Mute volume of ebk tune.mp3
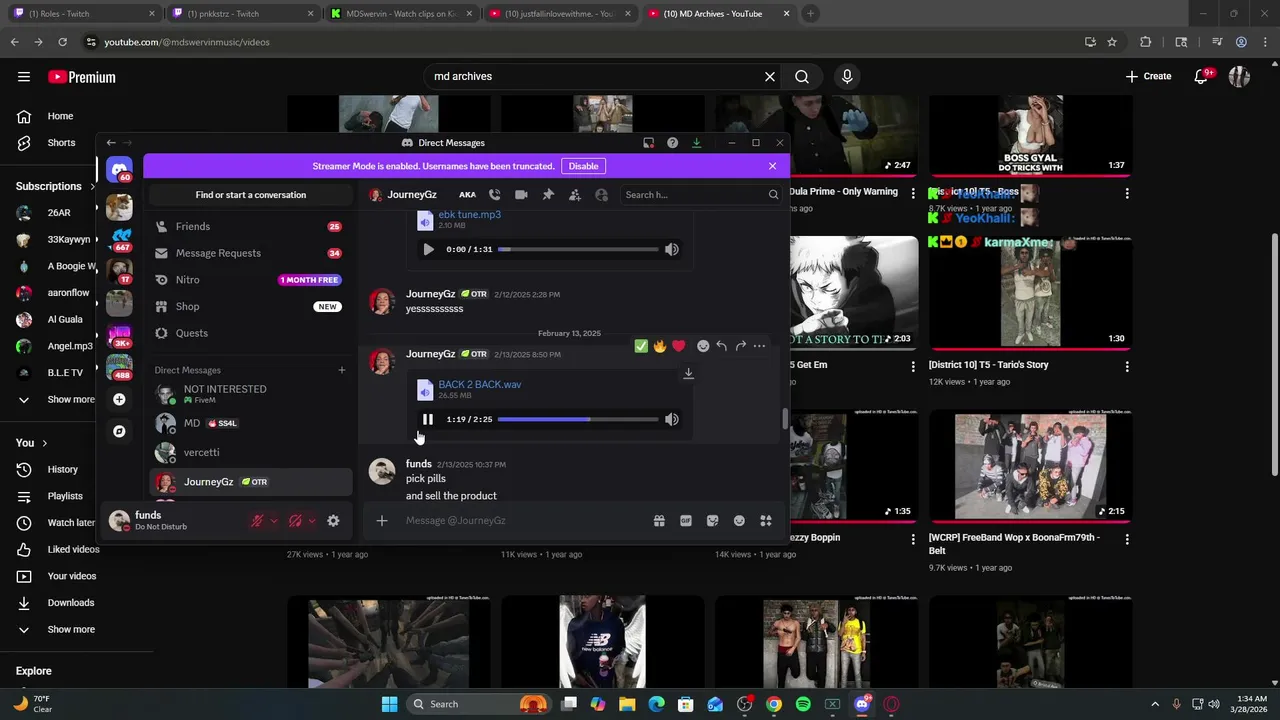Screen dimensions: 1280x720 click(x=672, y=249)
